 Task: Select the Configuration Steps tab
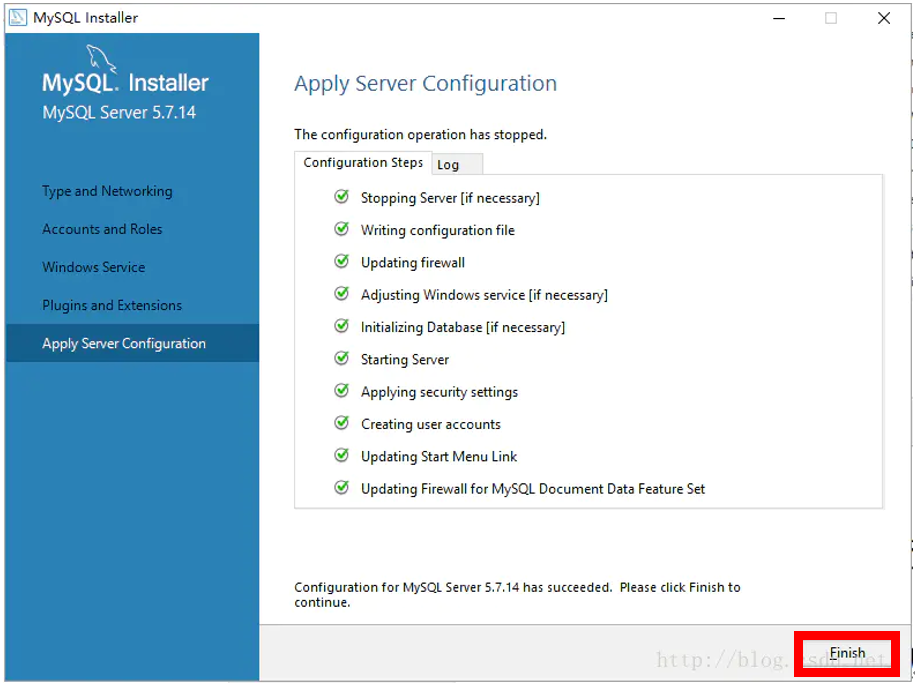[x=363, y=161]
